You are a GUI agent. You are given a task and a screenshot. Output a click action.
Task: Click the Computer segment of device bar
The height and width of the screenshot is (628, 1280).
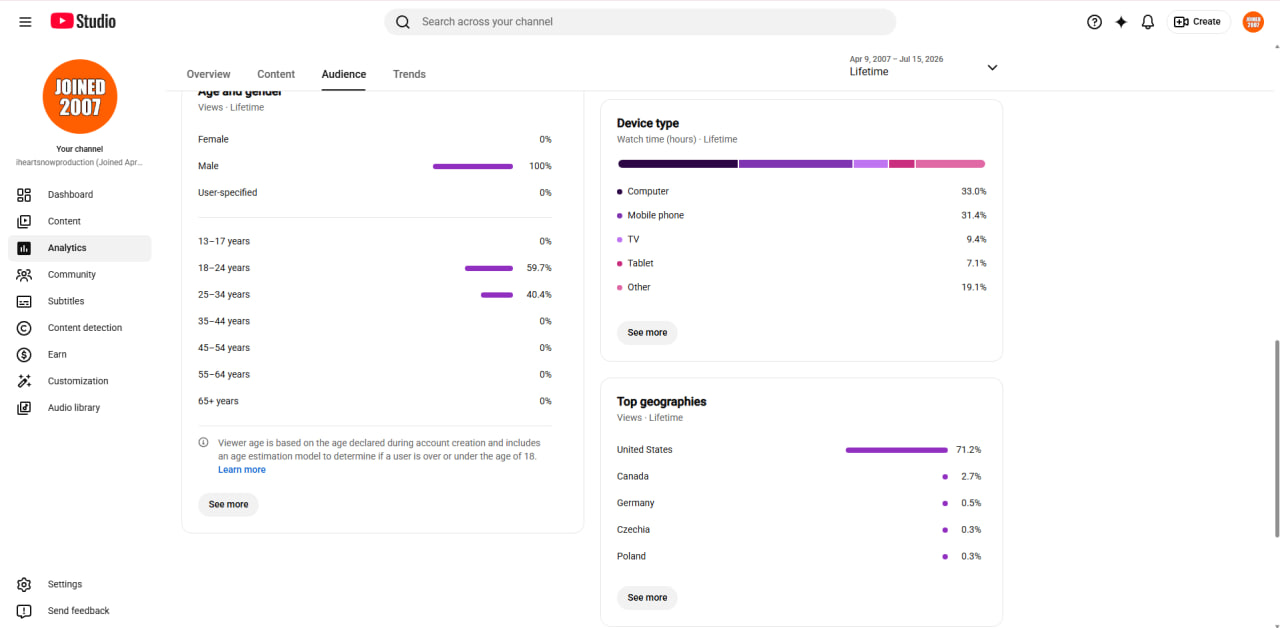[x=677, y=164]
